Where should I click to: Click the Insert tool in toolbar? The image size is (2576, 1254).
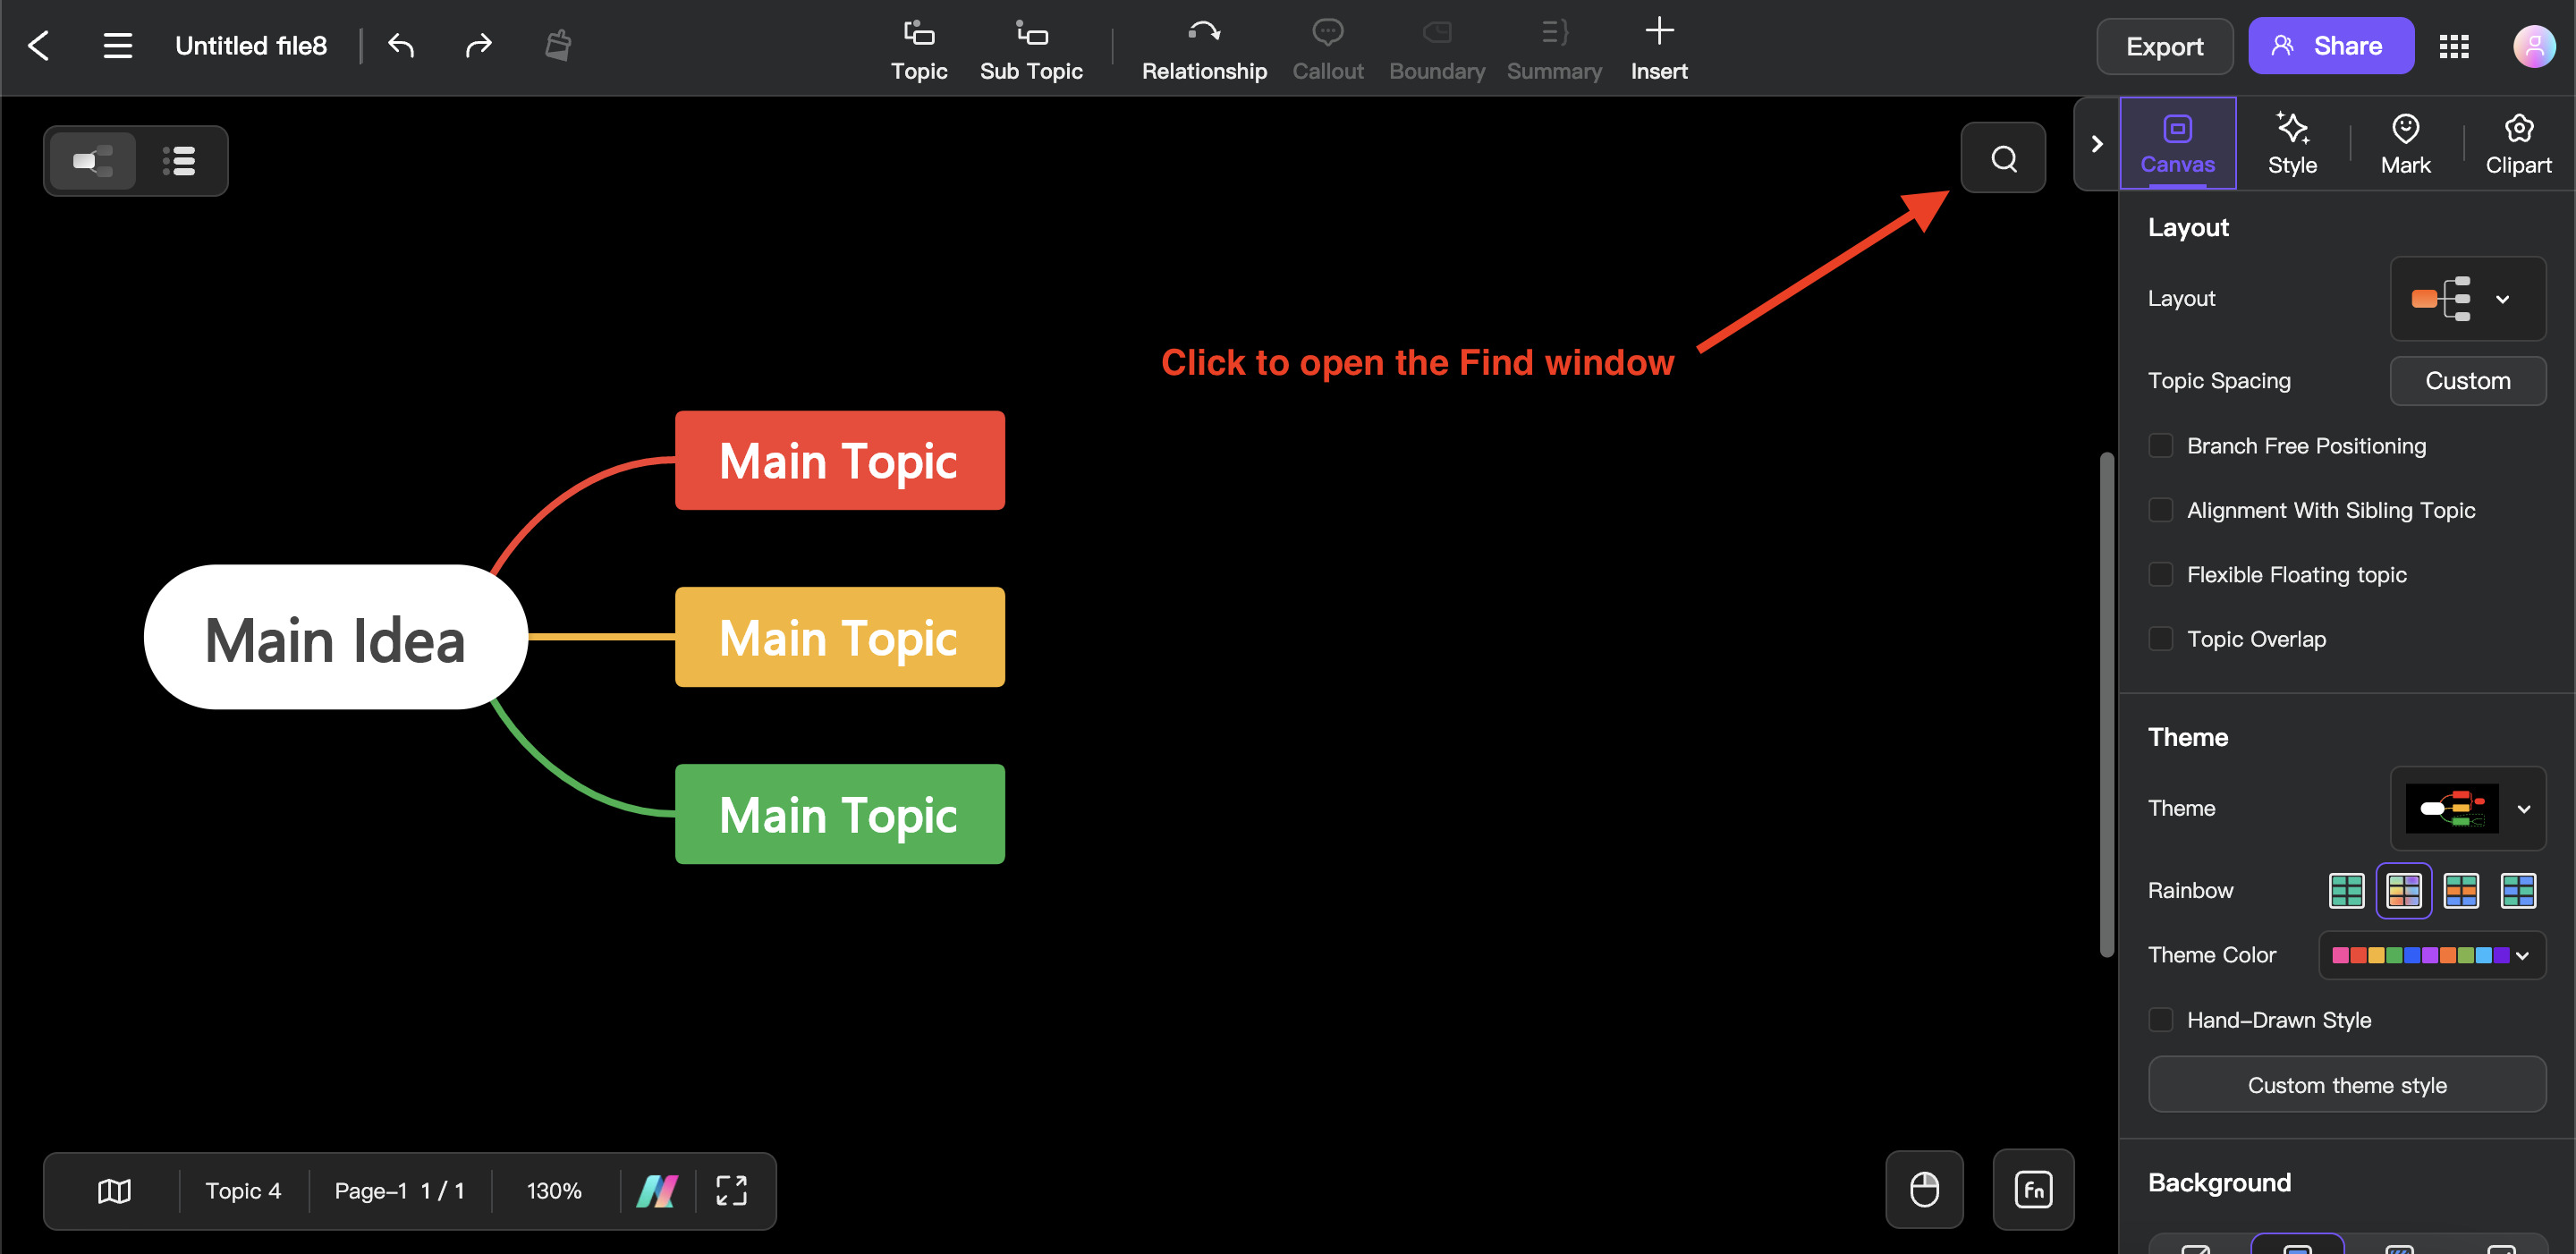pyautogui.click(x=1661, y=46)
